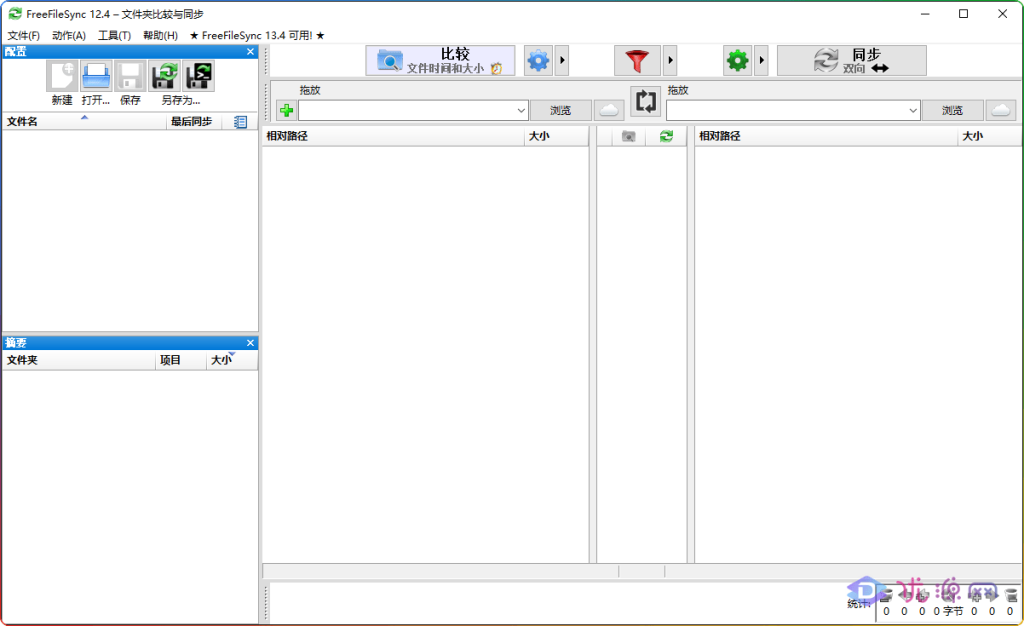Image resolution: width=1024 pixels, height=626 pixels.
Task: Click the FreeFileSync app icon in title bar
Action: (x=14, y=14)
